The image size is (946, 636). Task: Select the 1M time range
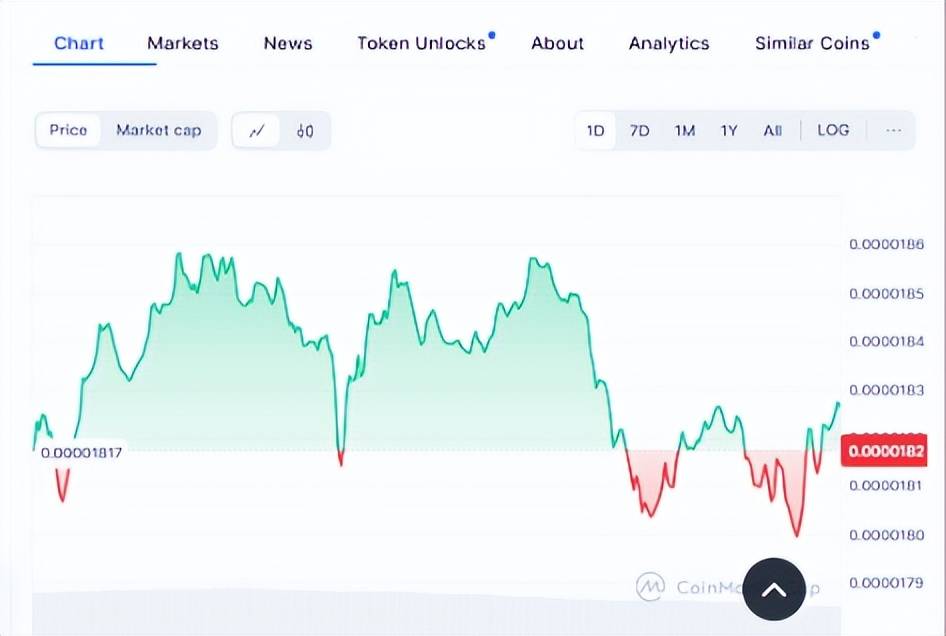(685, 131)
